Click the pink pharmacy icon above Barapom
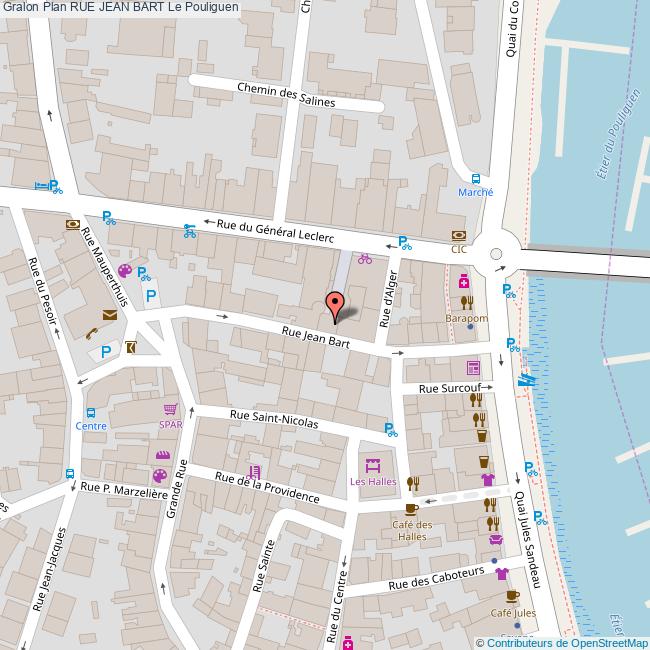The image size is (650, 650). coord(465,284)
